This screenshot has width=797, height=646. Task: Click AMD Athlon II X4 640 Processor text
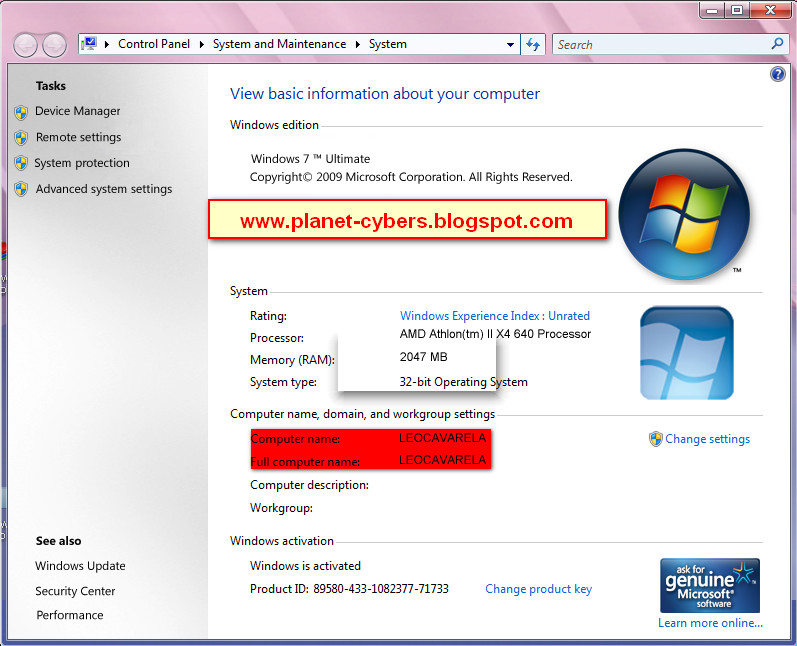pyautogui.click(x=496, y=334)
